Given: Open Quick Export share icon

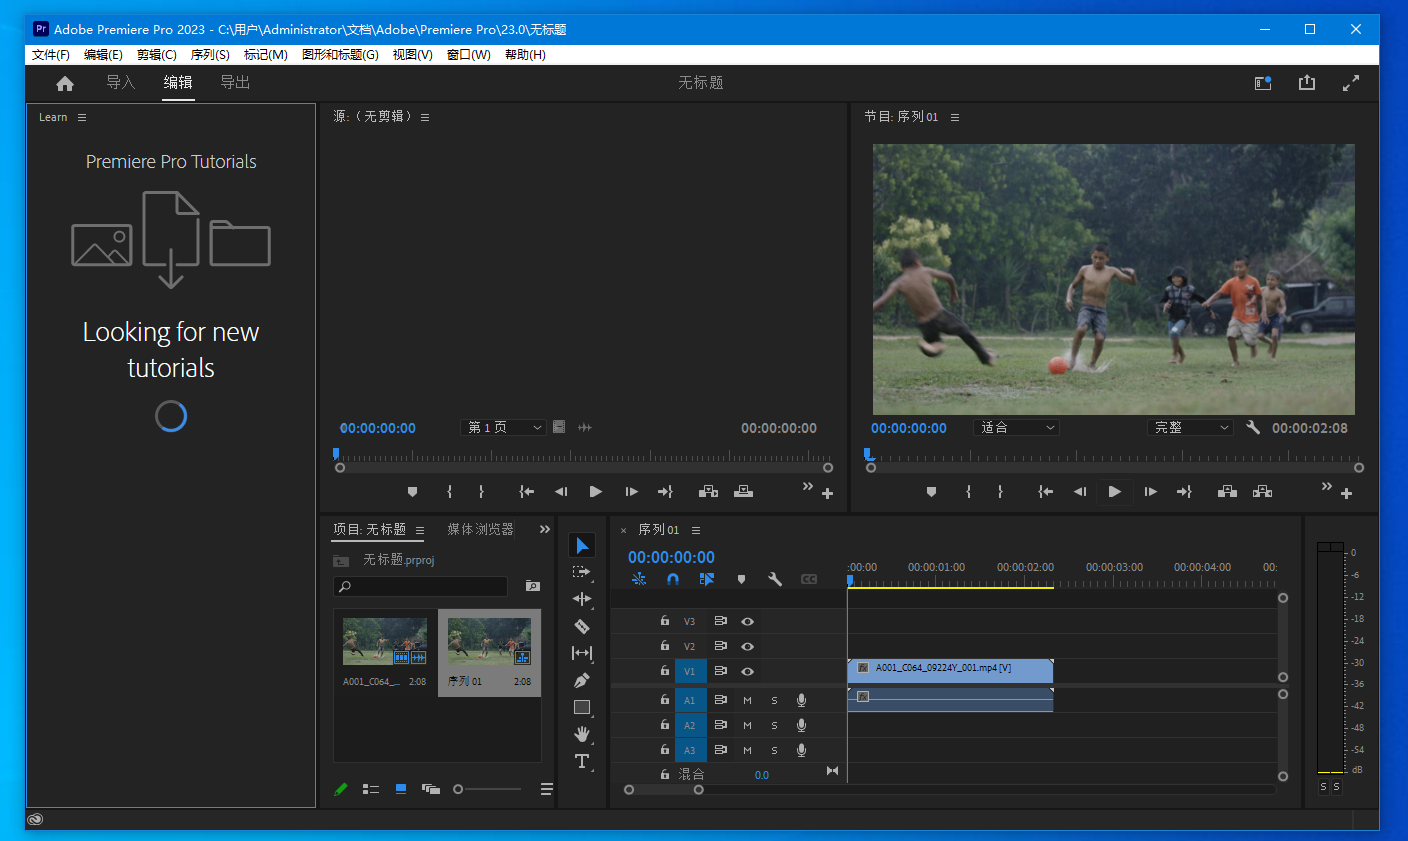Looking at the screenshot, I should coord(1307,83).
